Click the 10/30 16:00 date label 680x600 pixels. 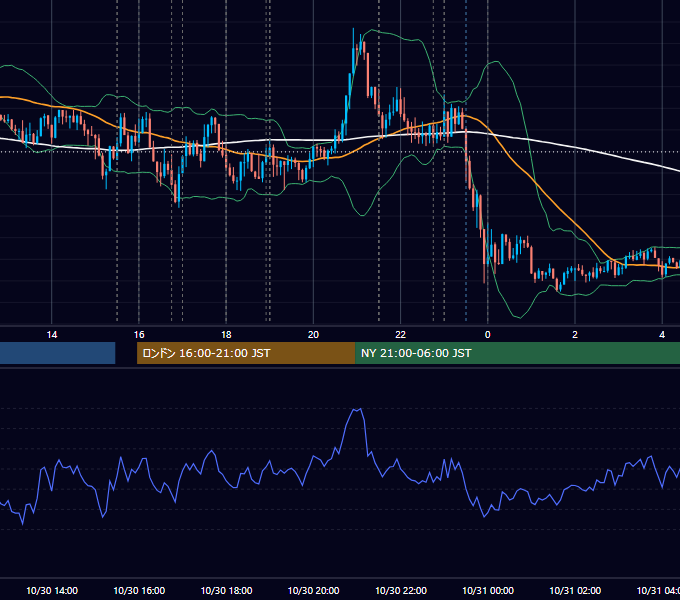139,590
